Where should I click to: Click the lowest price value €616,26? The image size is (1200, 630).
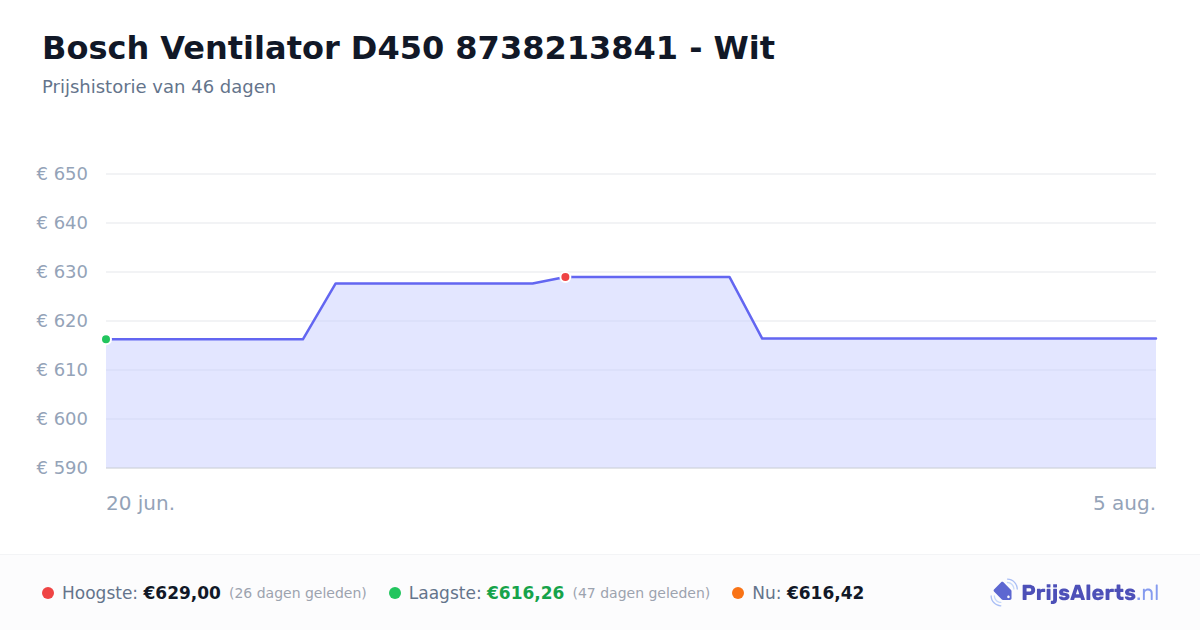pos(525,593)
